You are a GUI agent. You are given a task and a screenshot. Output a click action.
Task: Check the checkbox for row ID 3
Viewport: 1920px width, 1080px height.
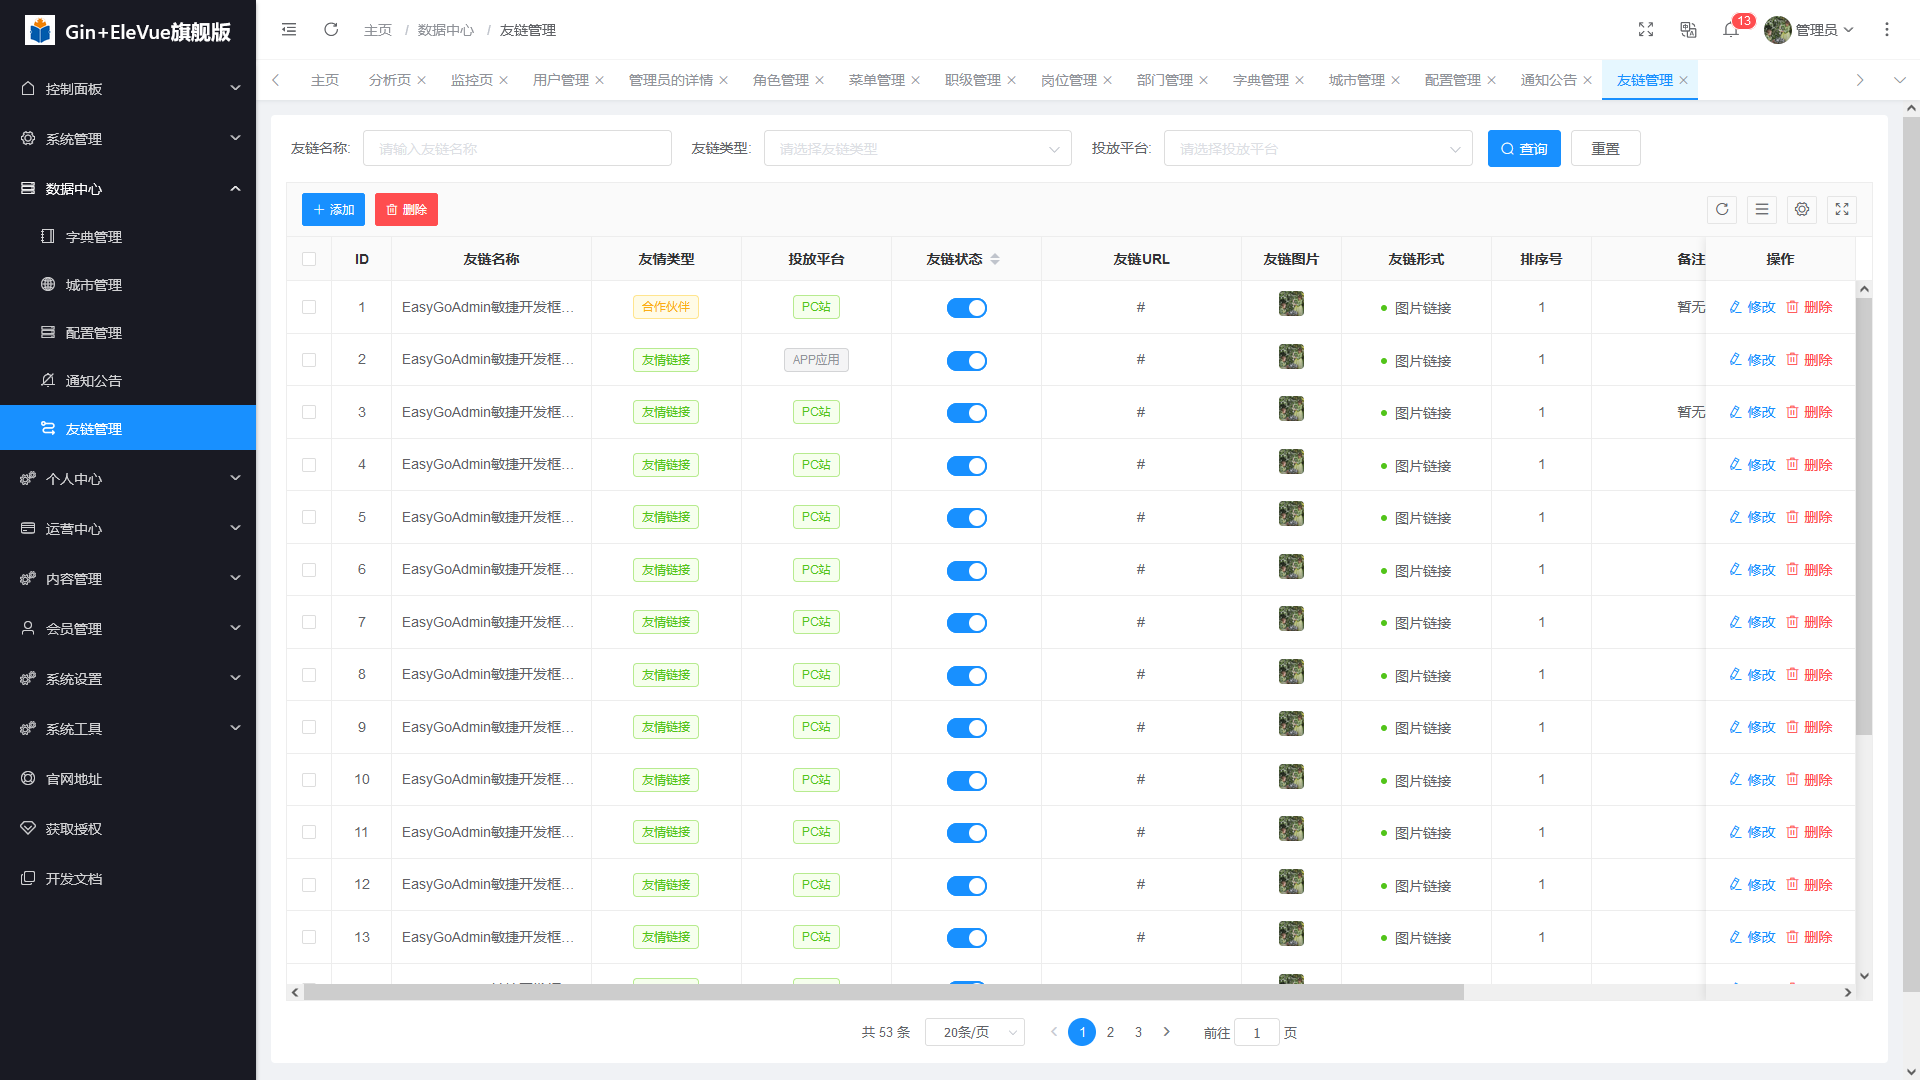coord(309,412)
